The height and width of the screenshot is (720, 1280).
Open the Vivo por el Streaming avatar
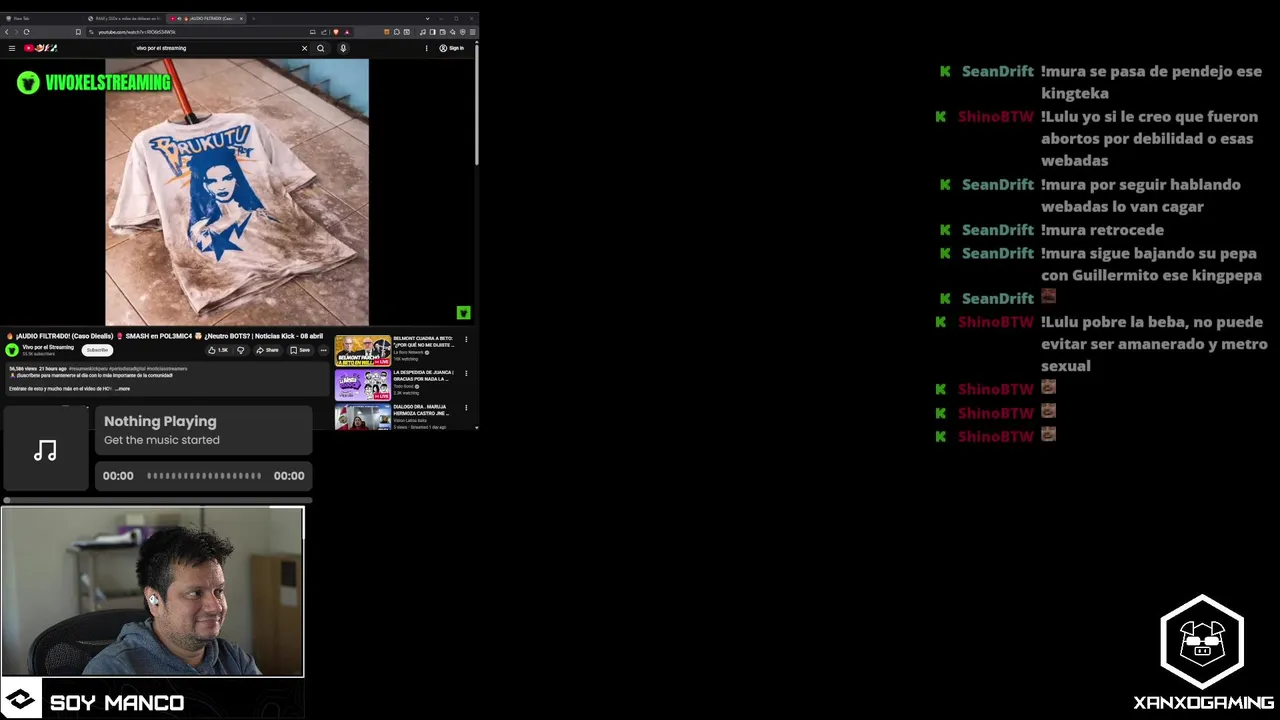pos(12,350)
